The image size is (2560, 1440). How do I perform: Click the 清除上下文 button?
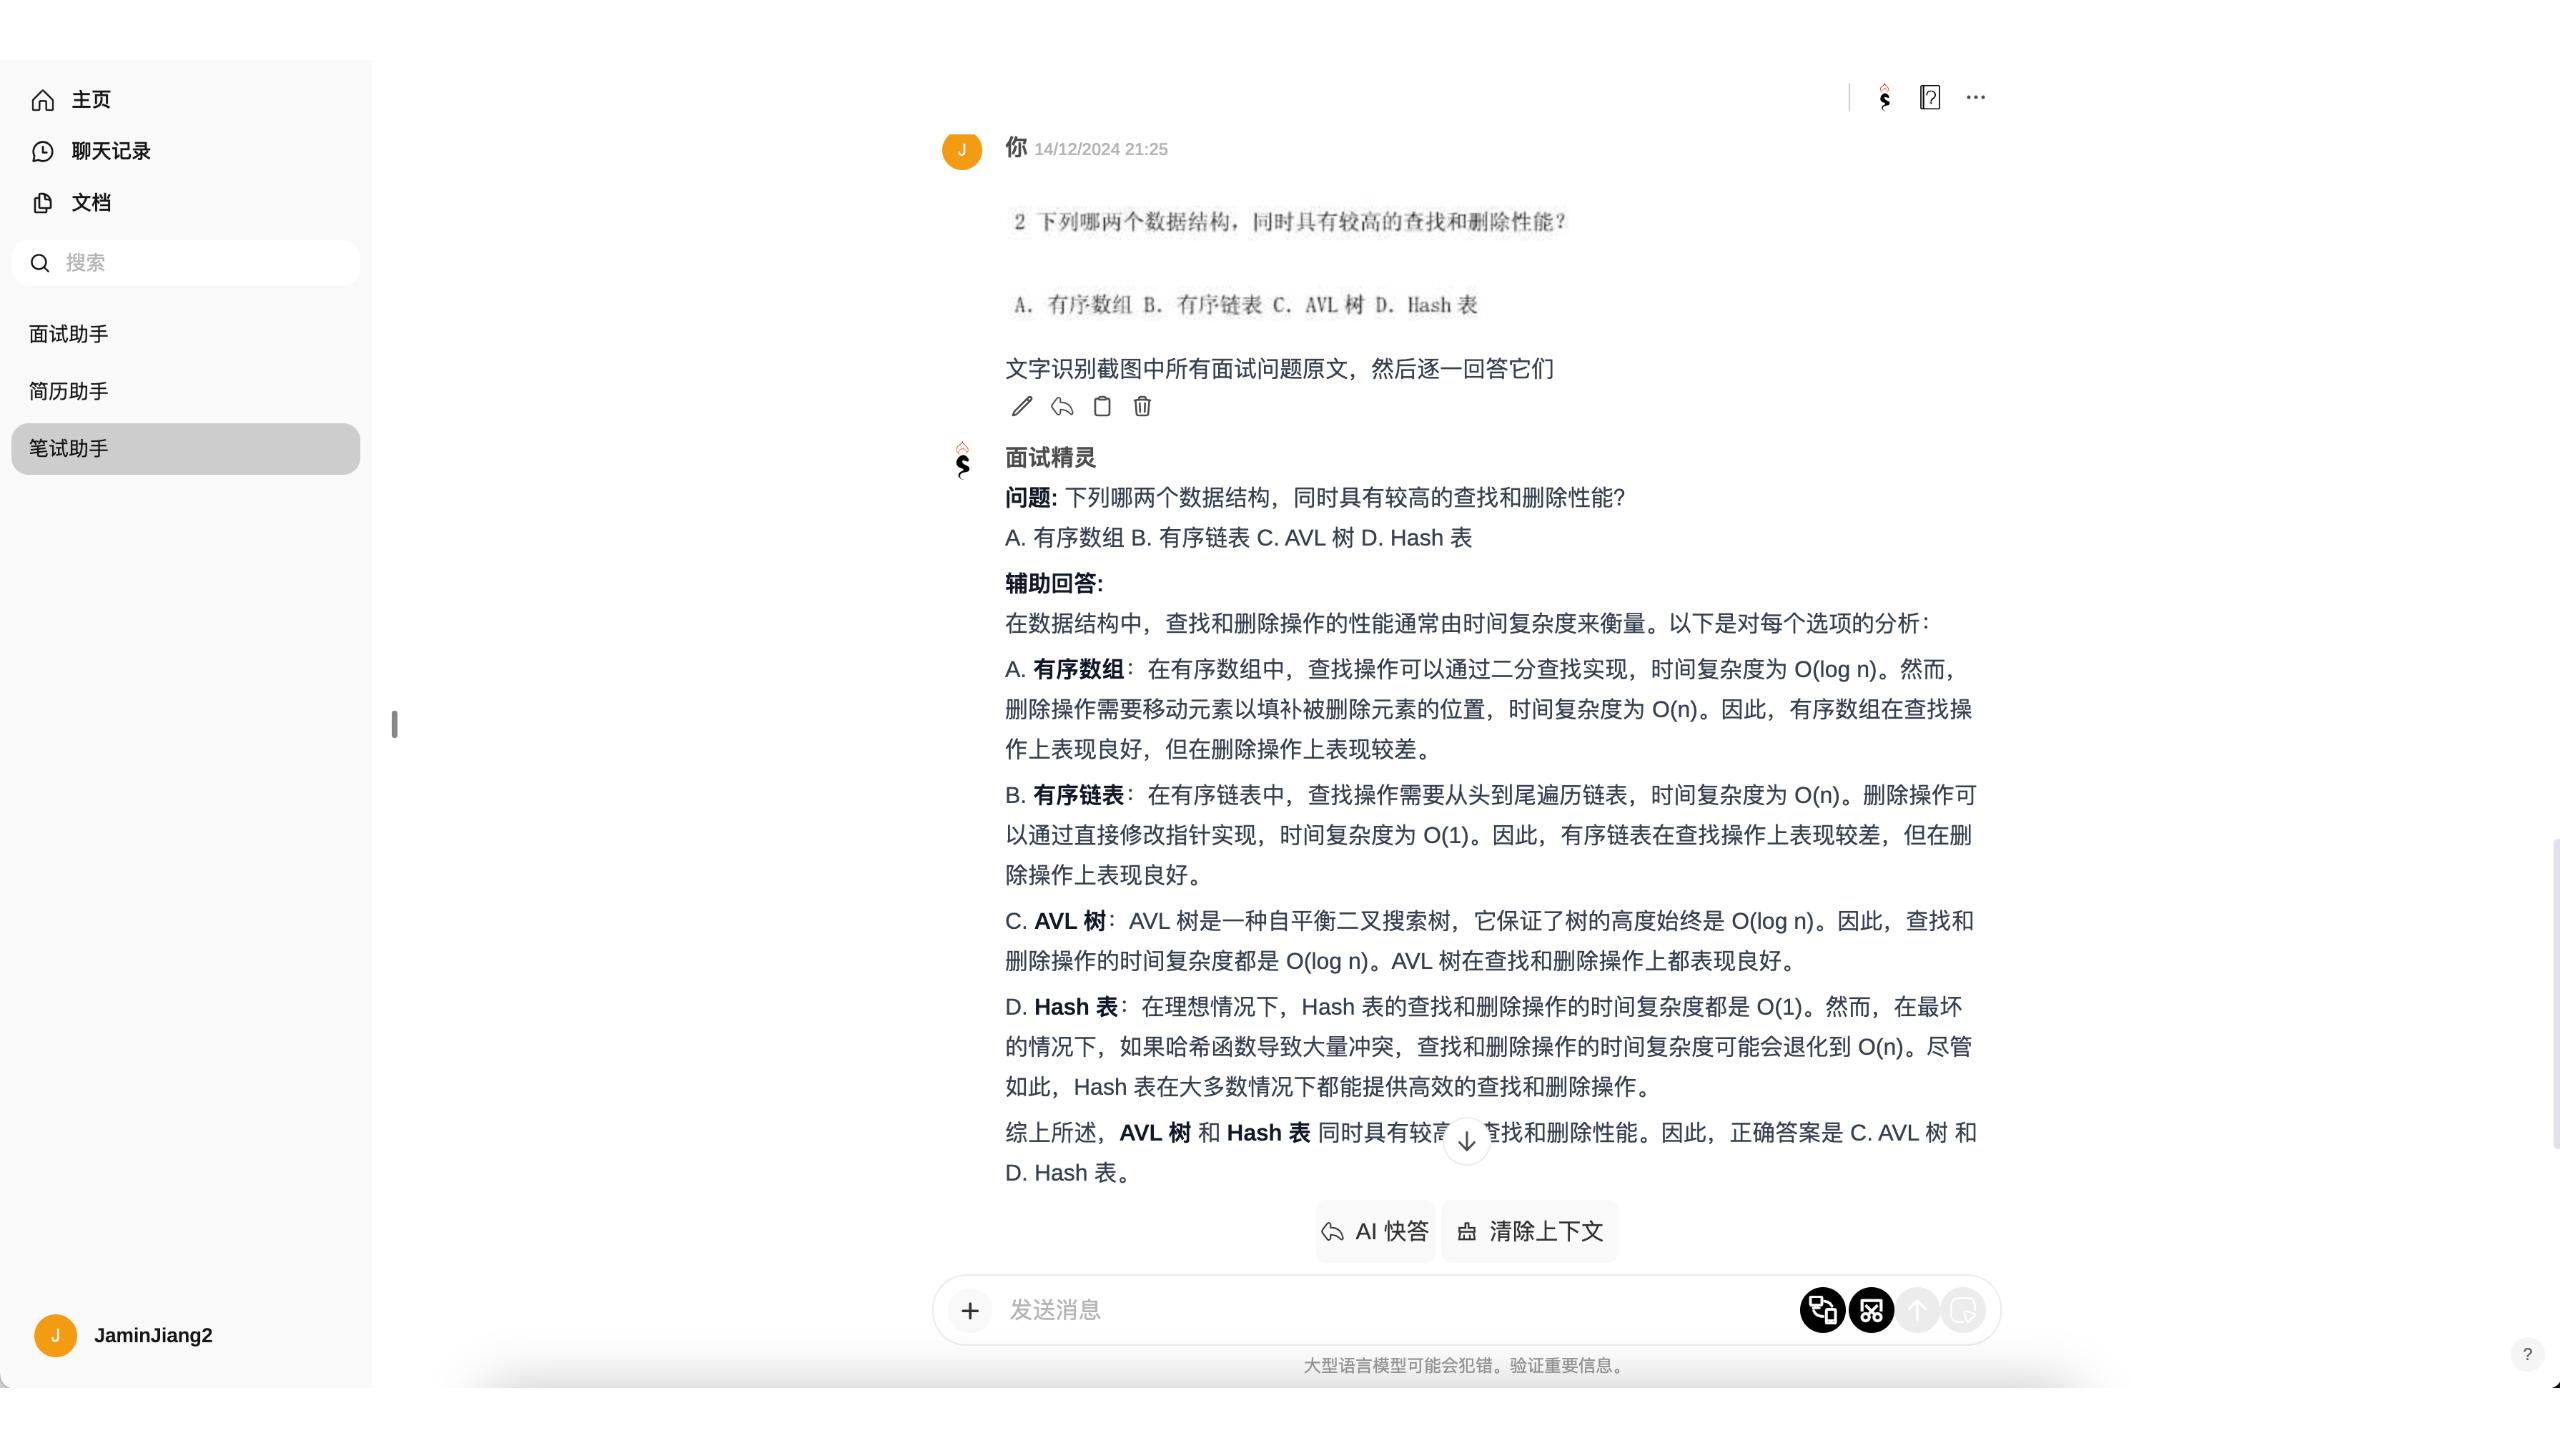(1530, 1231)
